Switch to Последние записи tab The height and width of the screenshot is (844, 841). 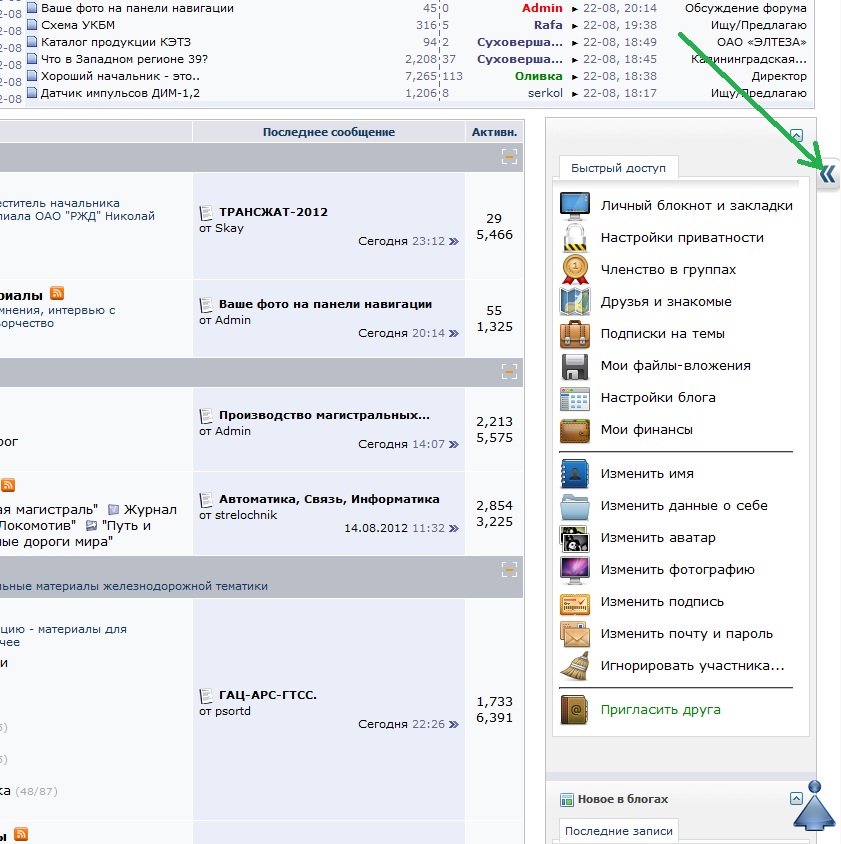[617, 831]
